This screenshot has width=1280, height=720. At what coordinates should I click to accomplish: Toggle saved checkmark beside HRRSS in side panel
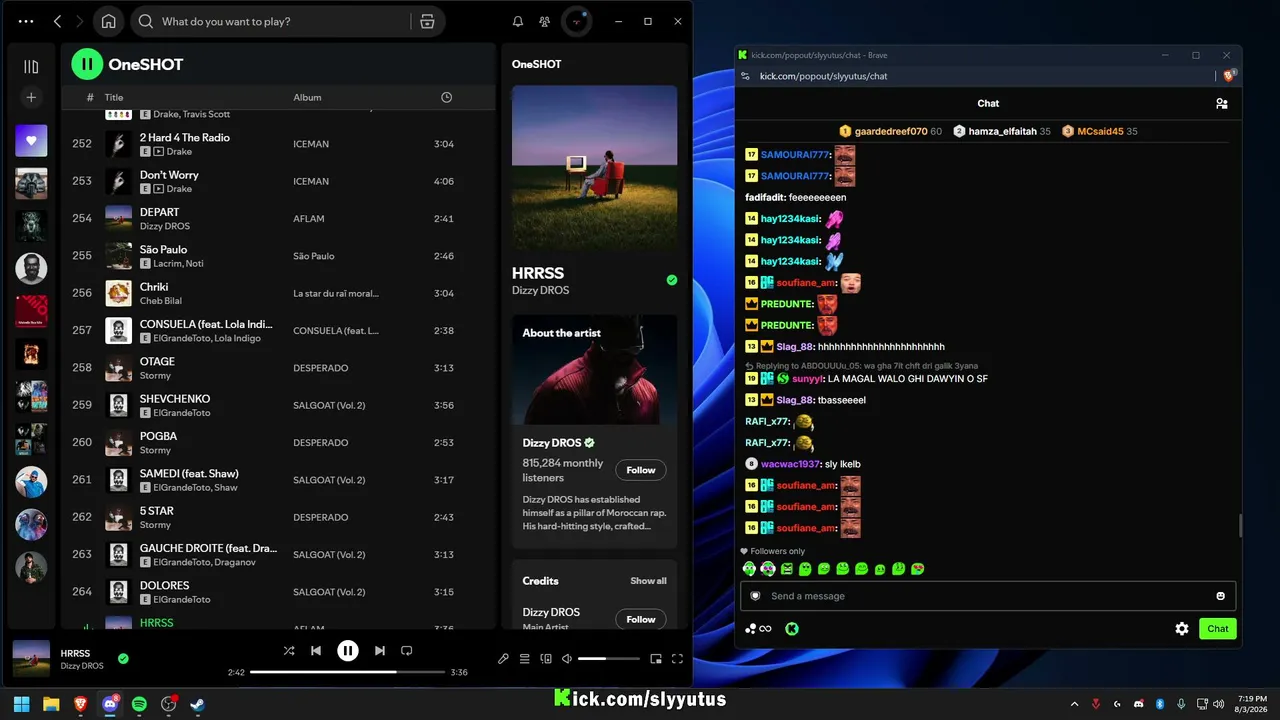pyautogui.click(x=672, y=280)
